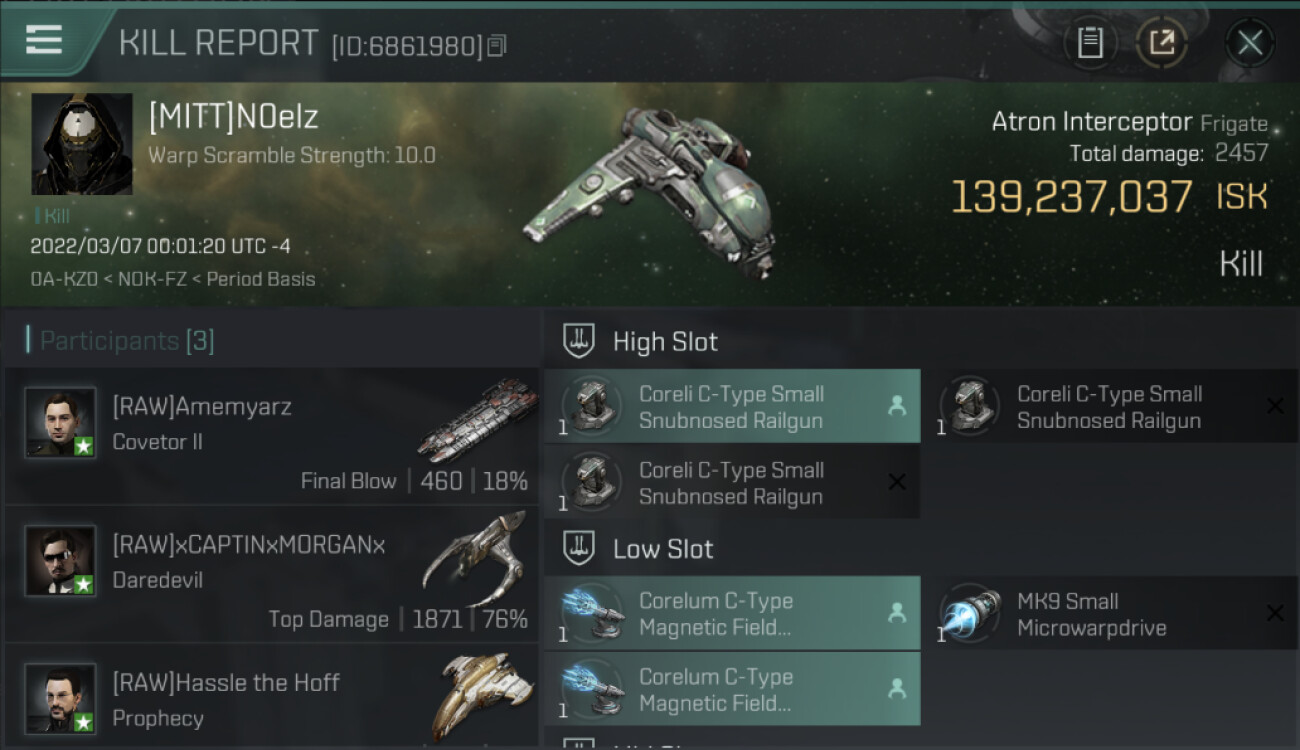Click the clipboard copy report icon
Image resolution: width=1300 pixels, height=750 pixels.
click(x=1090, y=43)
